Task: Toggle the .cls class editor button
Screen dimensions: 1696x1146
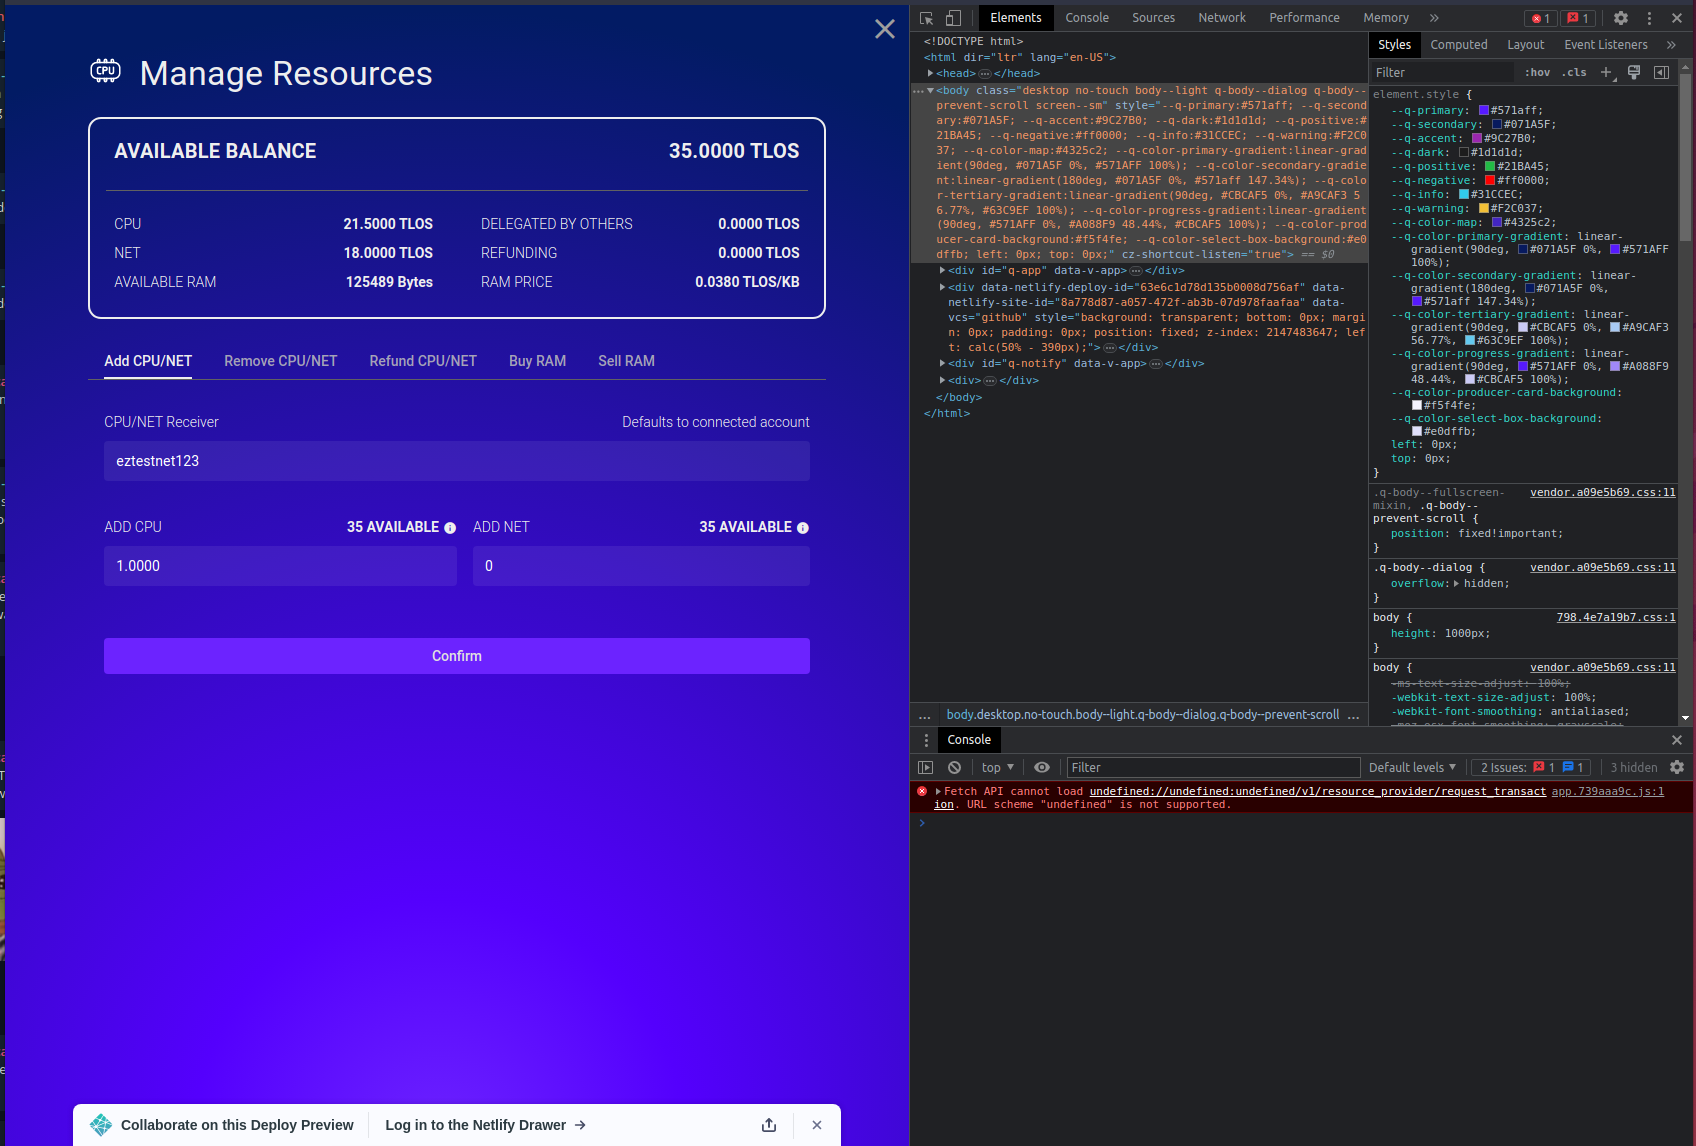Action: point(1575,72)
